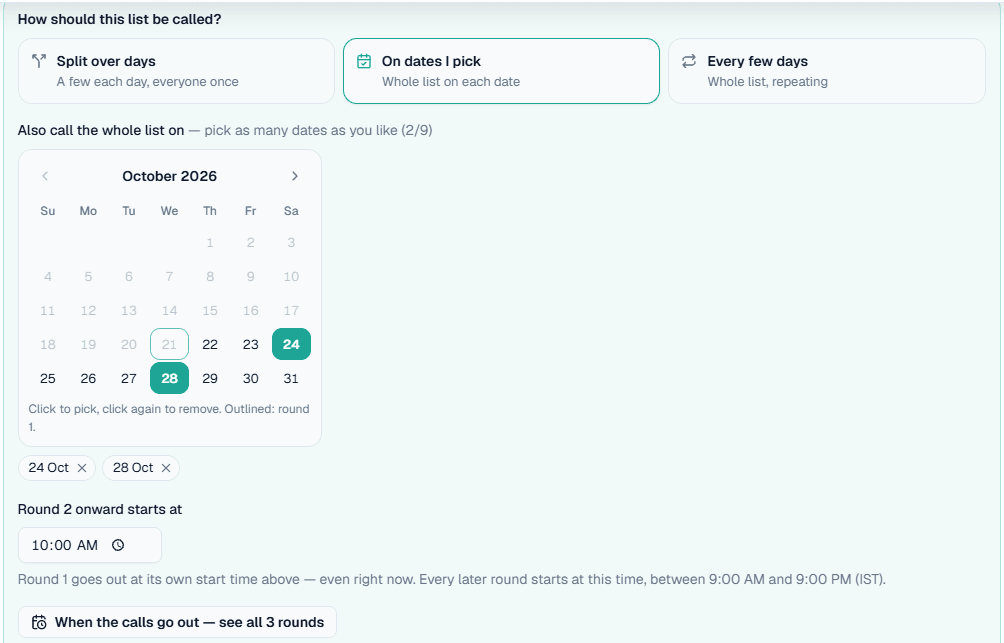Click the calendar check icon on On dates I pick
The image size is (1004, 643).
click(364, 61)
